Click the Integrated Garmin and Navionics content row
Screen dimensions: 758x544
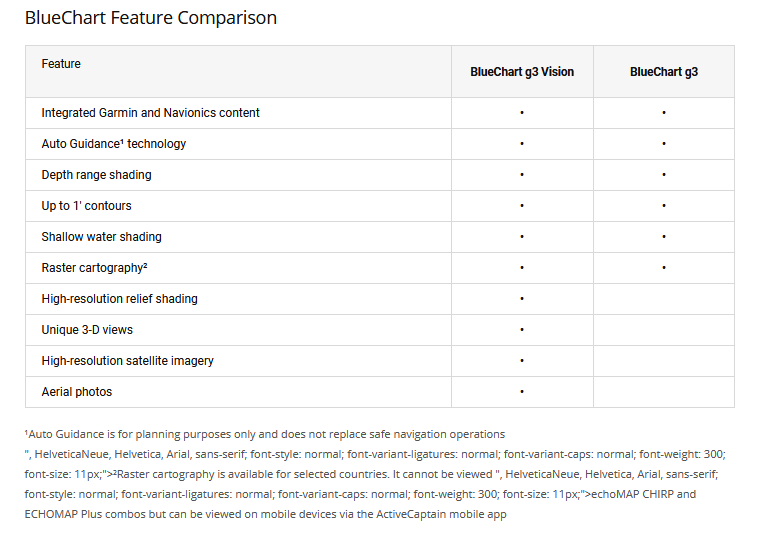click(x=150, y=113)
